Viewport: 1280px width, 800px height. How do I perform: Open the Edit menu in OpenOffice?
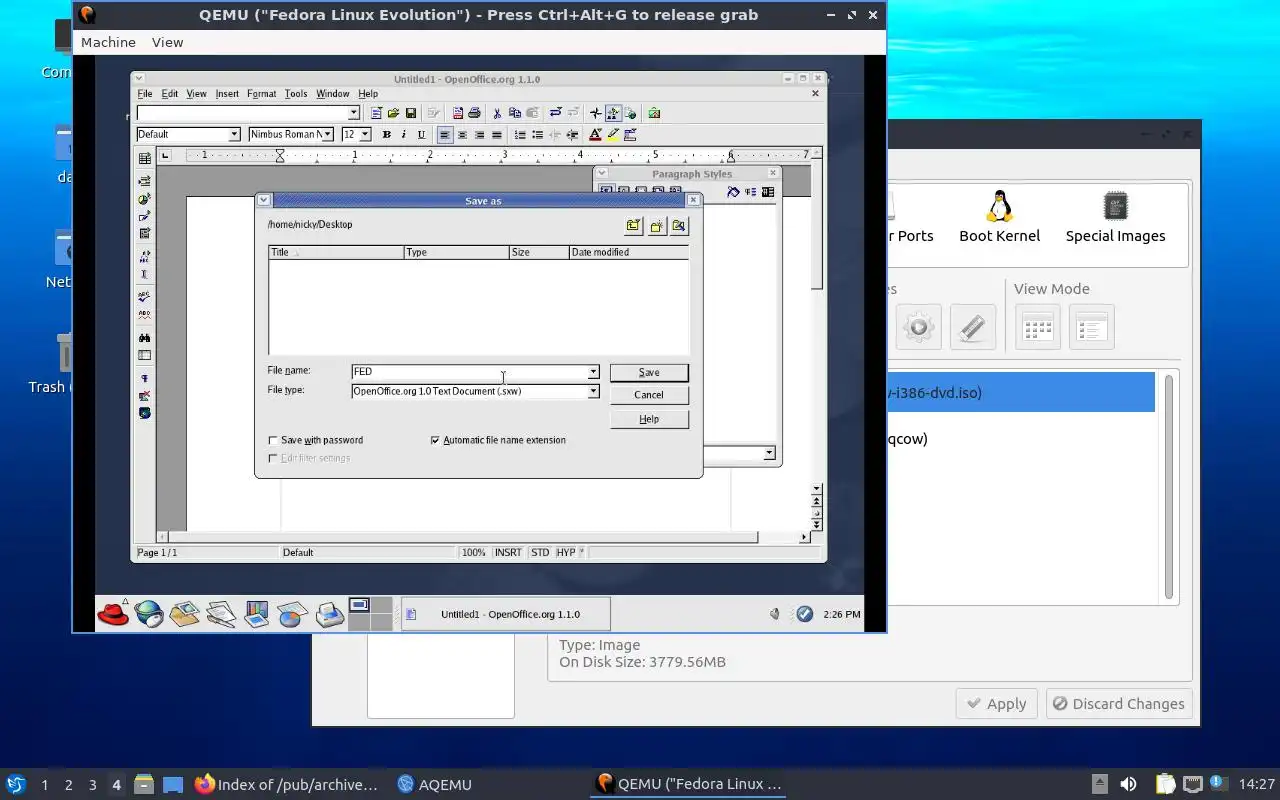click(170, 94)
